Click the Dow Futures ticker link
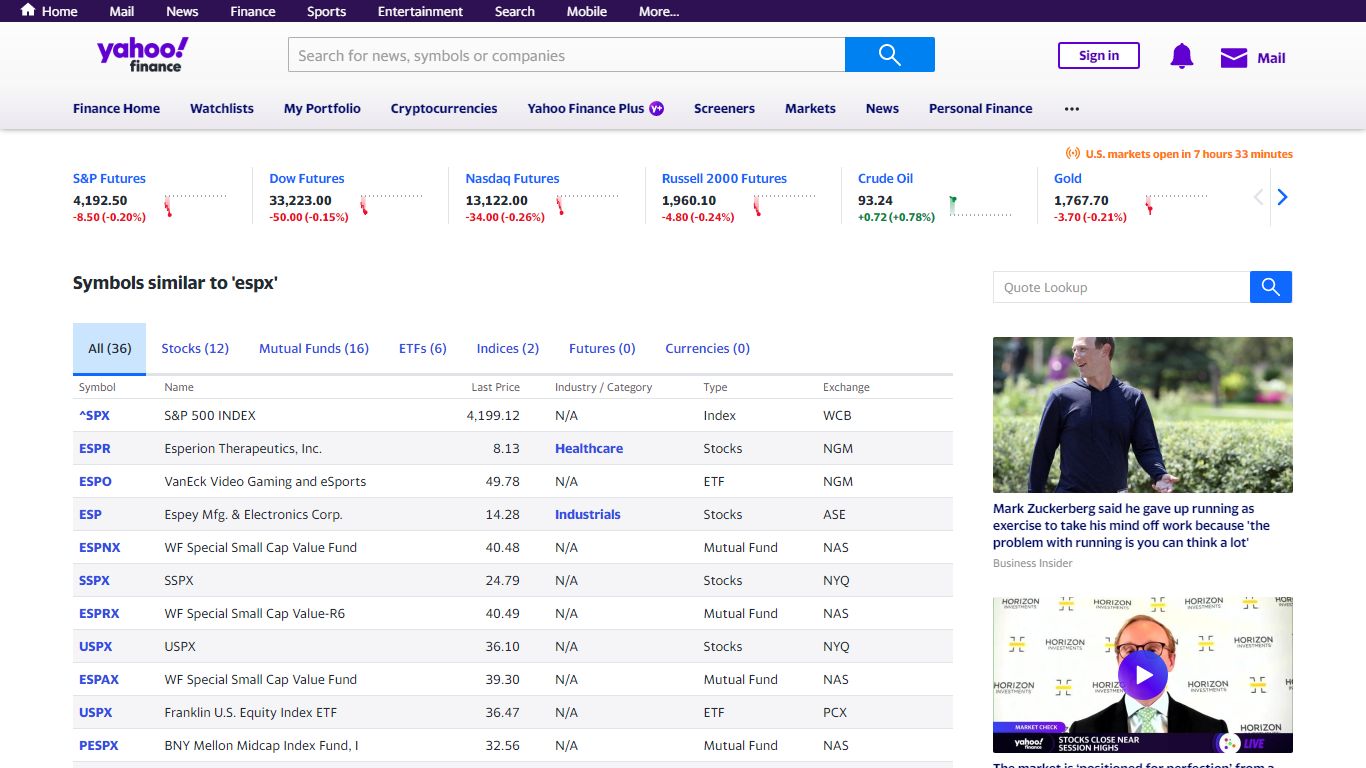1366x768 pixels. pos(307,178)
